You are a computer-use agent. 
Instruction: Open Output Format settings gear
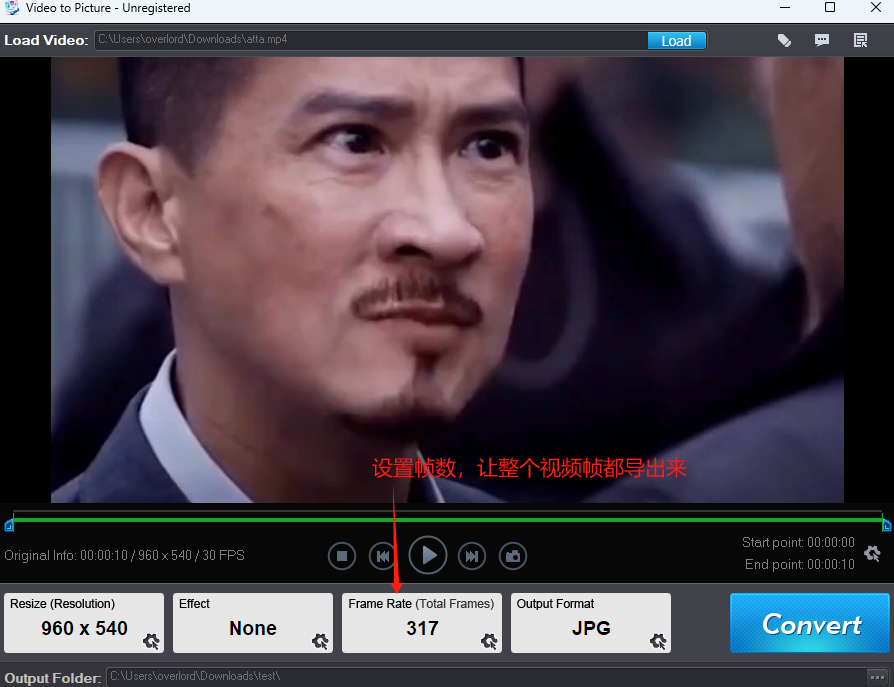pos(658,641)
